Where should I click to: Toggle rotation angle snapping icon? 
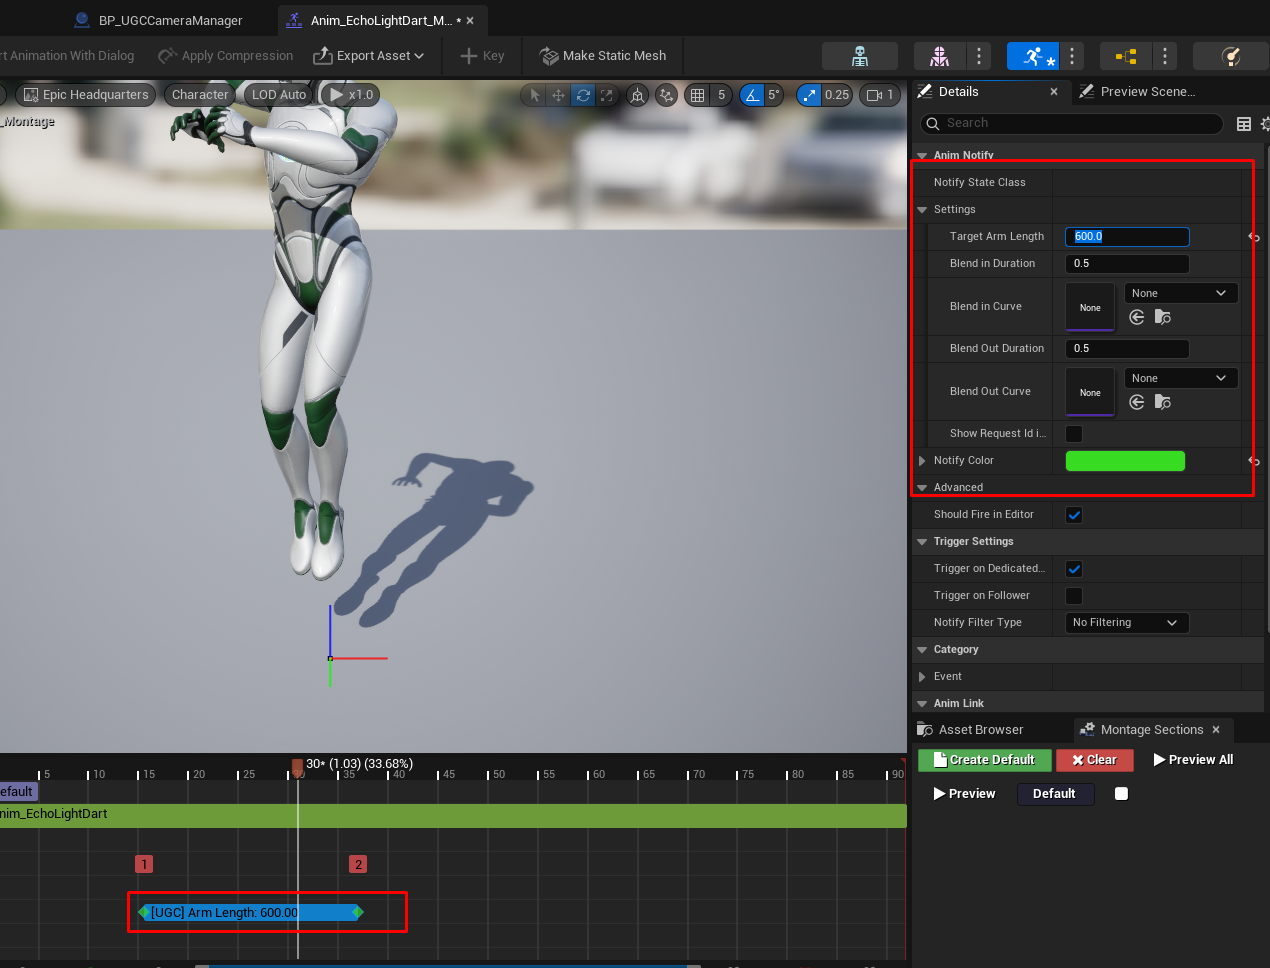pos(751,95)
